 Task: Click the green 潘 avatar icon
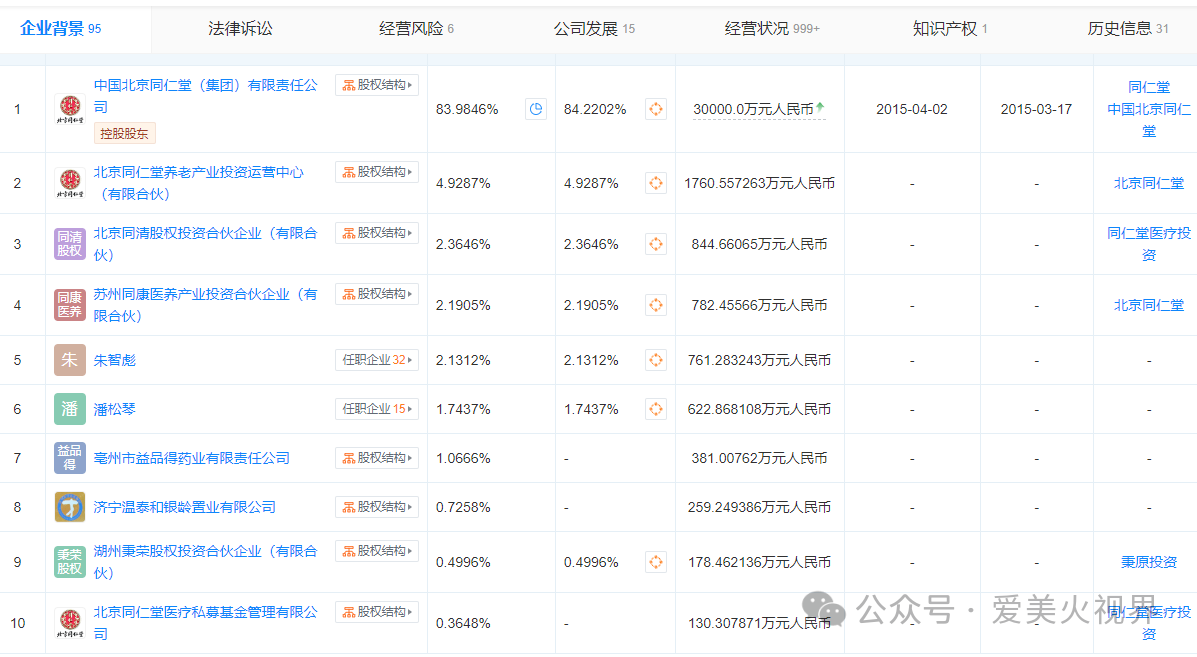point(69,409)
